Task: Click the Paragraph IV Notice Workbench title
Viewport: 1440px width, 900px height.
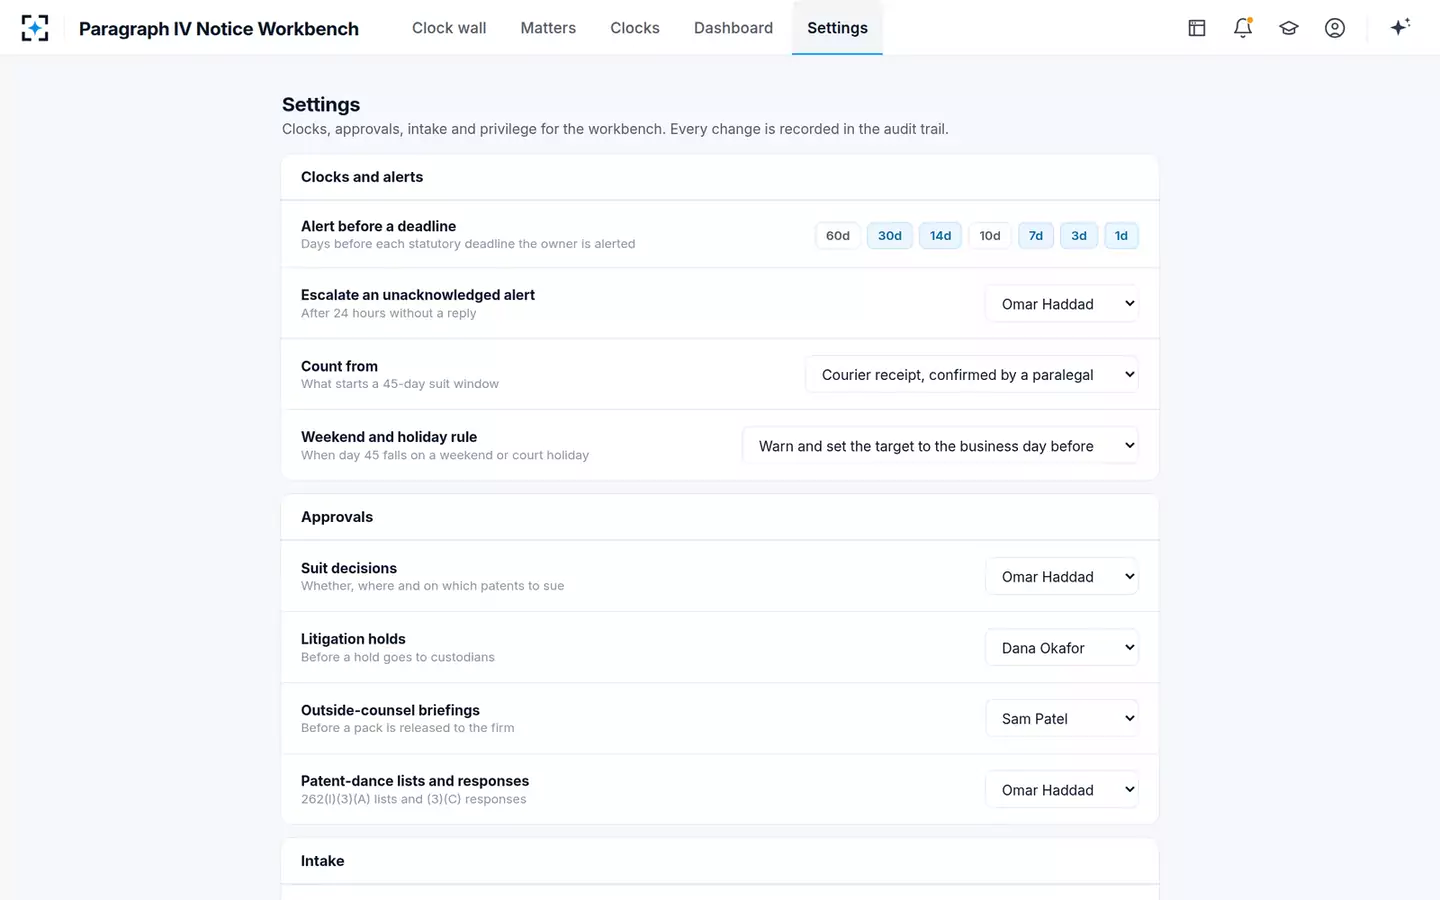Action: (219, 29)
